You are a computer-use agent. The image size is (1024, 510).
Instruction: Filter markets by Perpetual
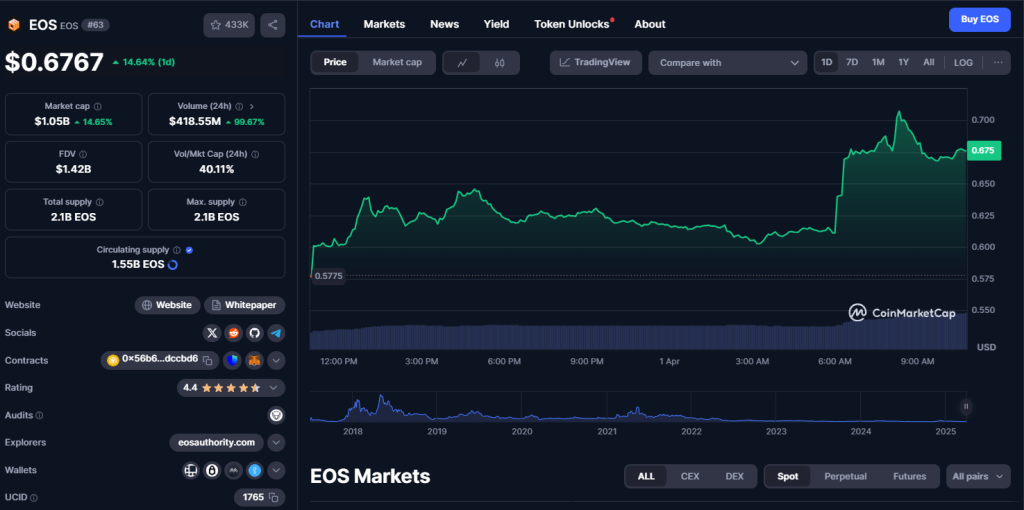(x=845, y=477)
